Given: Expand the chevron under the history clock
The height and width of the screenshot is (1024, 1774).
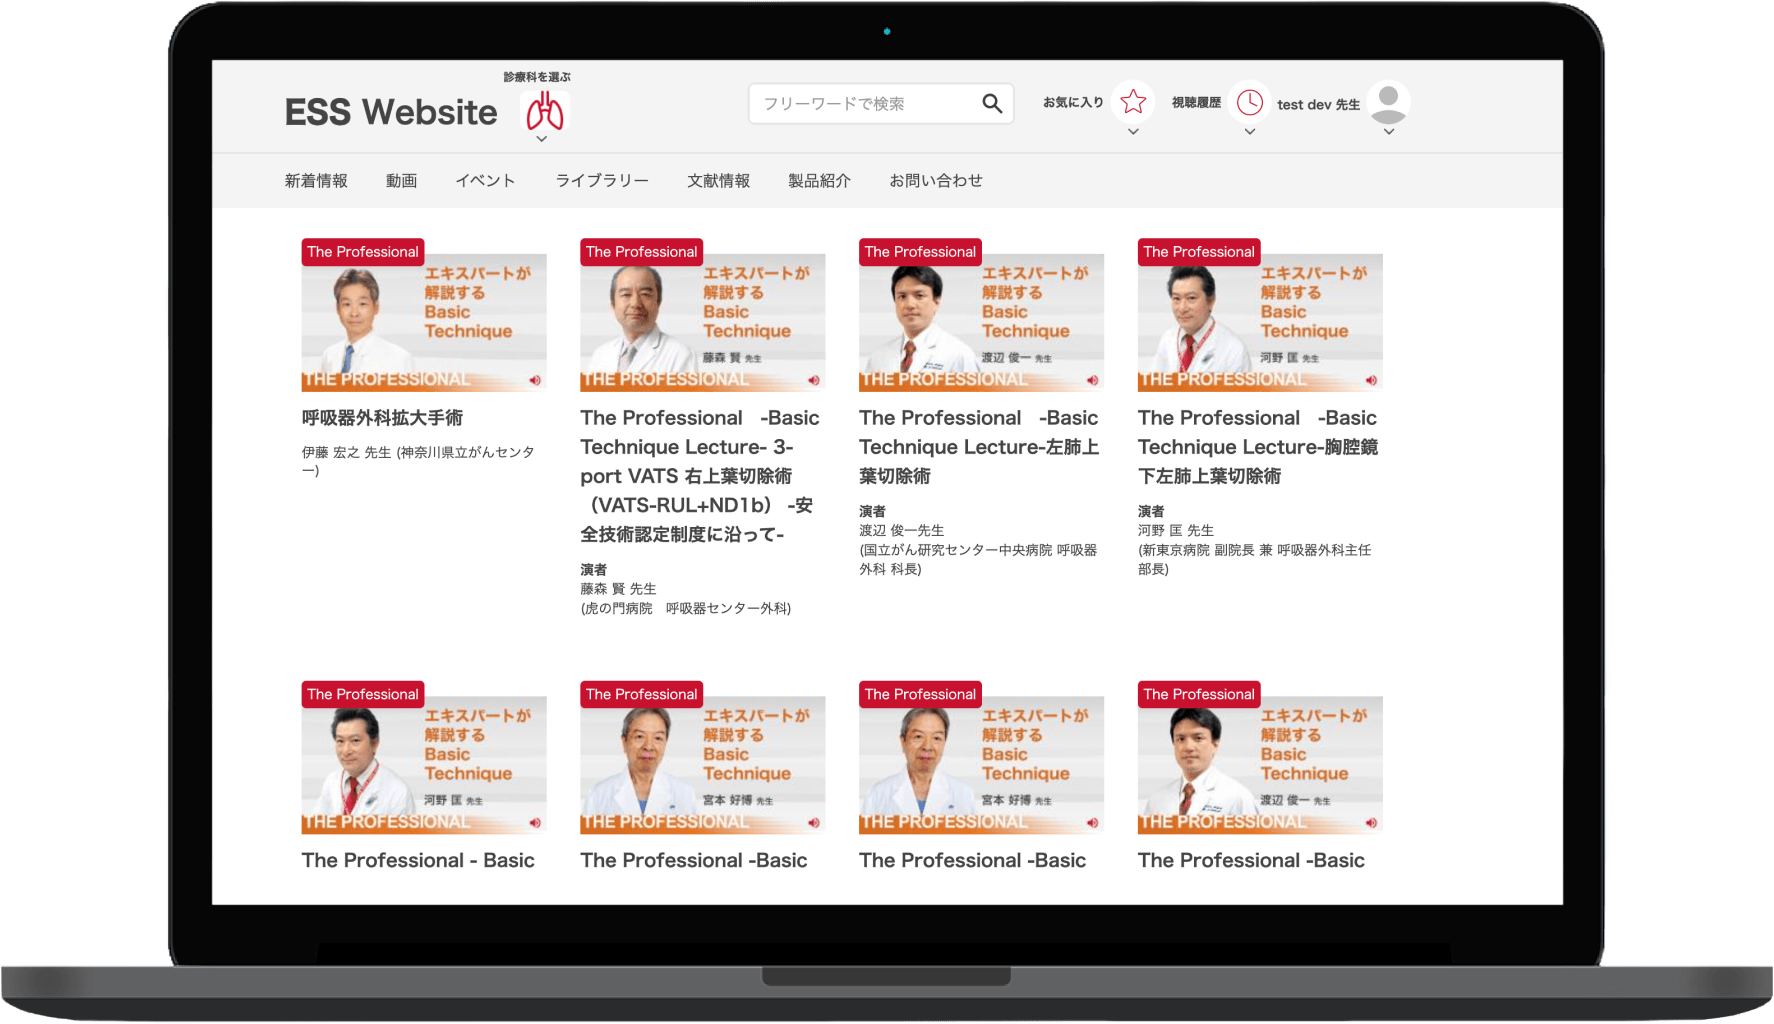Looking at the screenshot, I should 1249,132.
